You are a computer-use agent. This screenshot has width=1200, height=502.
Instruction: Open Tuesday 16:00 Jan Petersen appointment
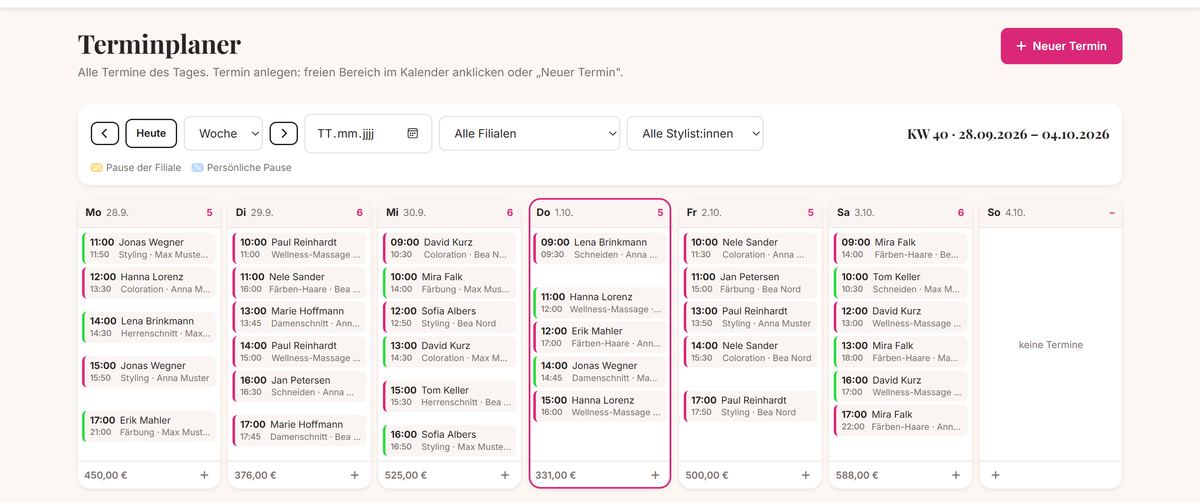click(299, 386)
